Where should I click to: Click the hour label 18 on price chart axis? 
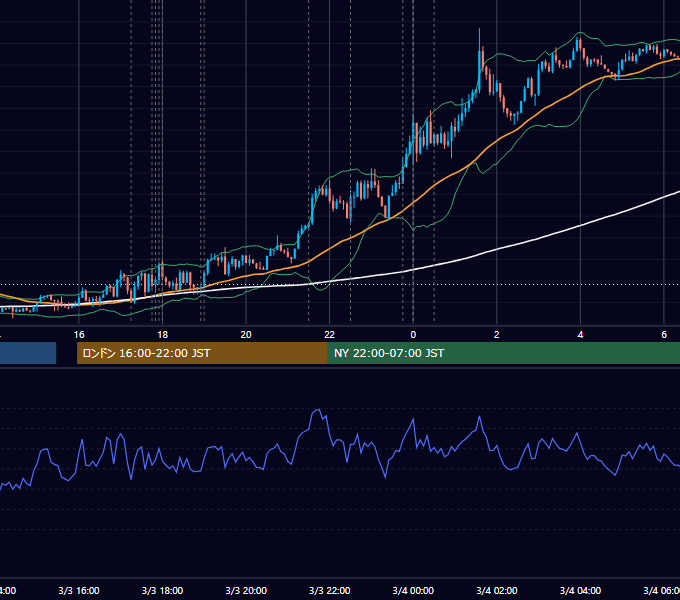[162, 335]
